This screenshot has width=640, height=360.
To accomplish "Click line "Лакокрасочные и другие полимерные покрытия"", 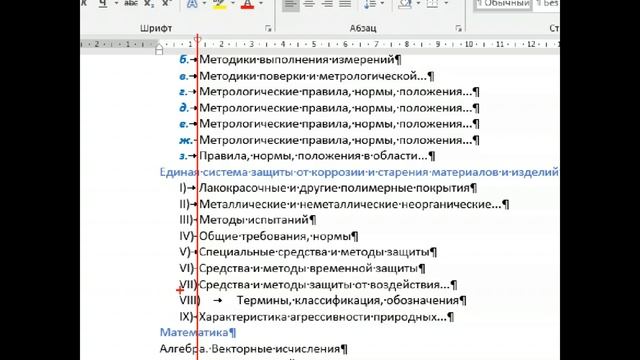I will (334, 188).
